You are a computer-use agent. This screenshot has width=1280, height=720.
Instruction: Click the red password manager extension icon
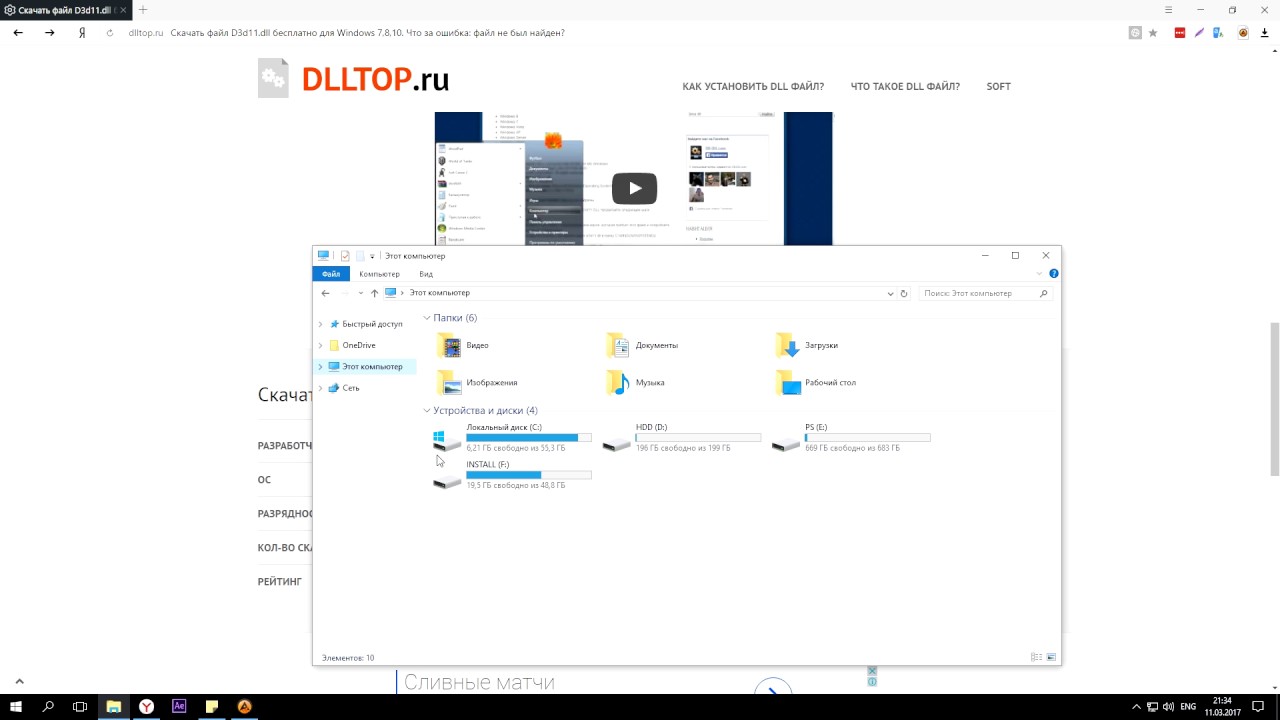coord(1180,33)
